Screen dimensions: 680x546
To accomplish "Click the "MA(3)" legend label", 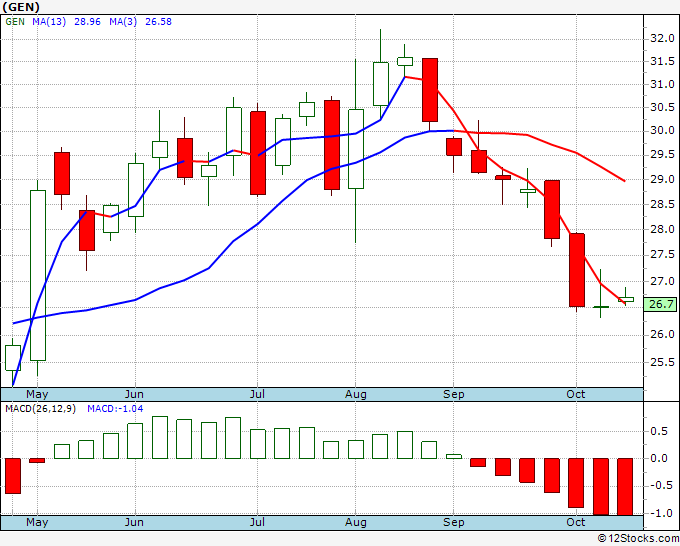I will pyautogui.click(x=123, y=22).
